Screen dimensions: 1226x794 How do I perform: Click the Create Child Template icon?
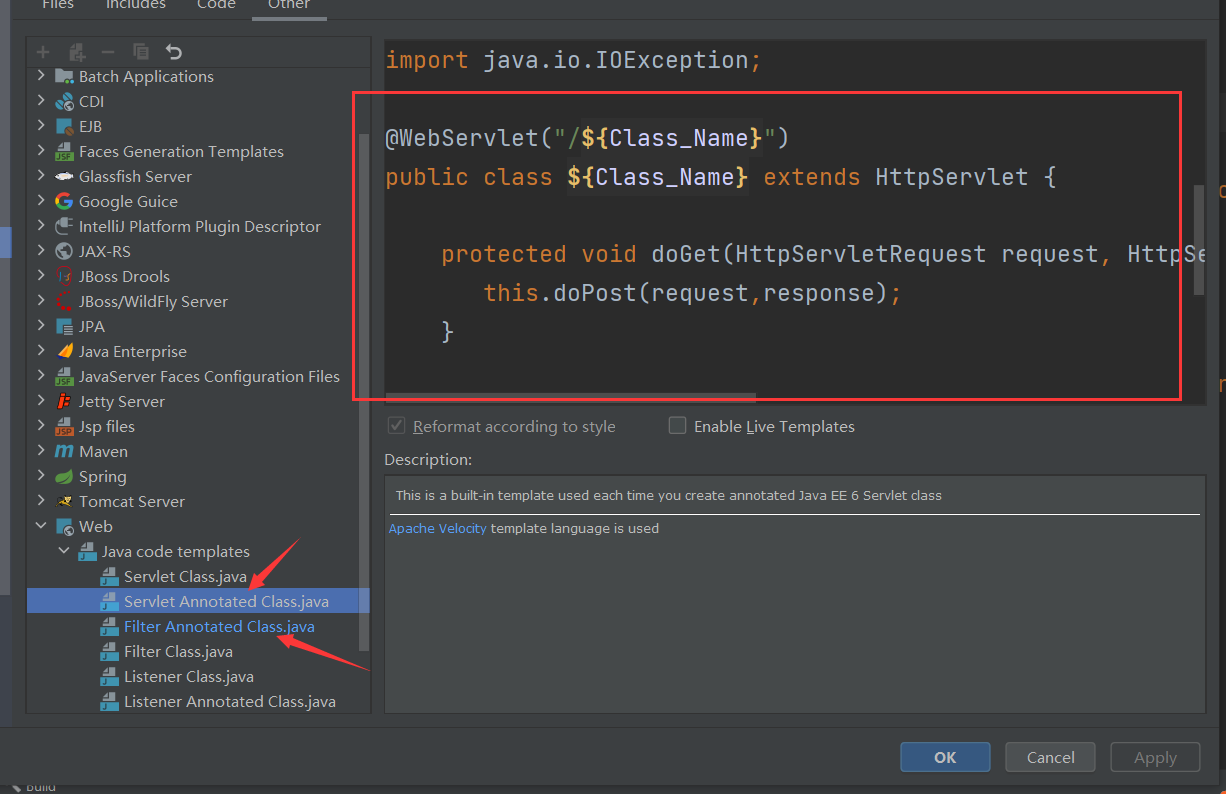[77, 51]
